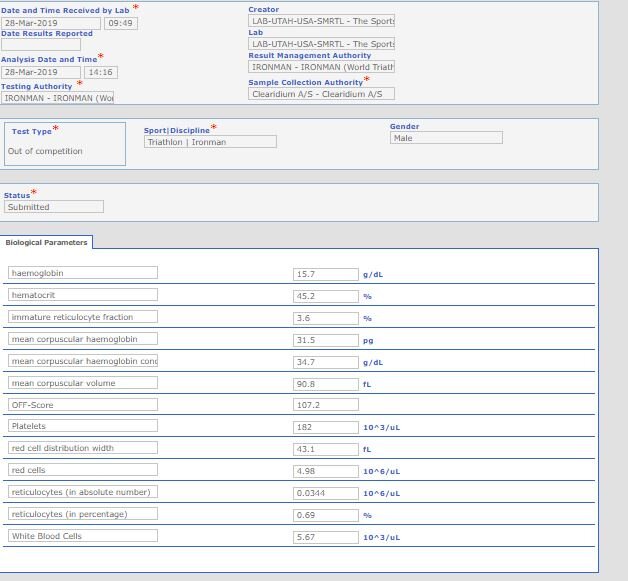
Task: Click the immature reticulocyte fraction name field
Action: click(x=83, y=317)
